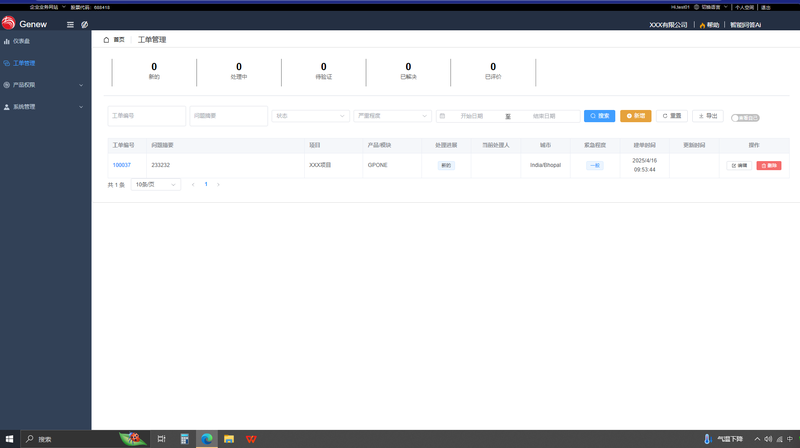This screenshot has width=800, height=448.
Task: Collapse sidebar with hamburger menu icon
Action: 70,24
